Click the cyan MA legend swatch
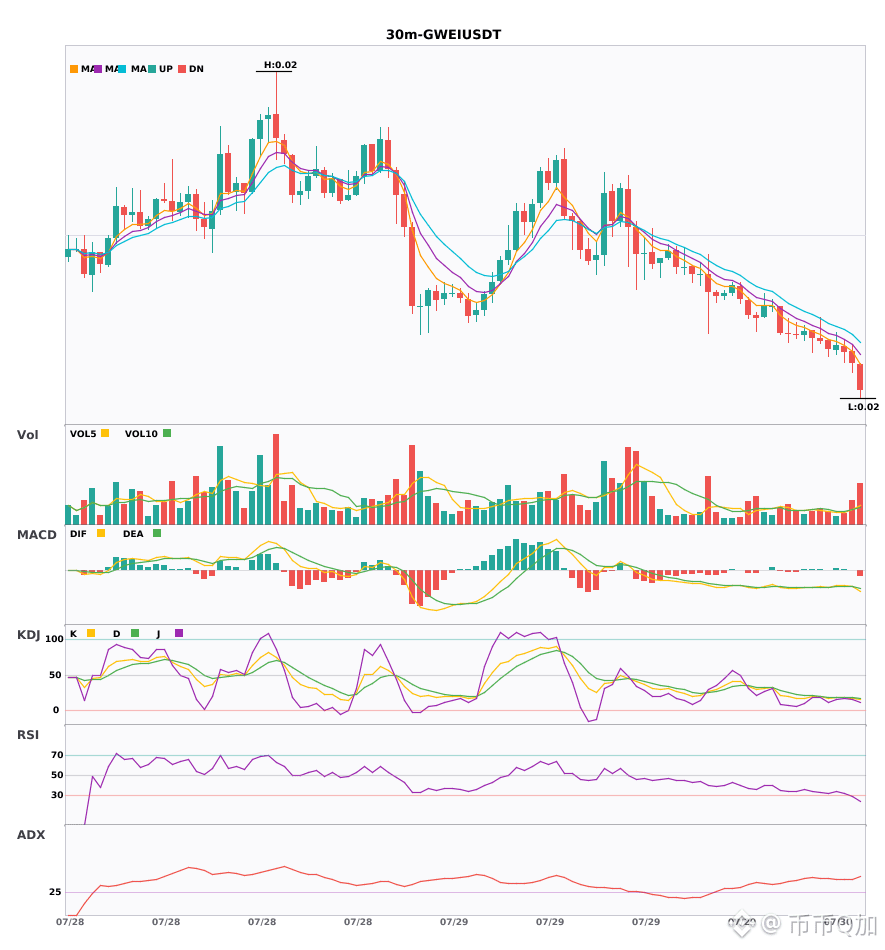Screen dimensions: 885x950 122,69
